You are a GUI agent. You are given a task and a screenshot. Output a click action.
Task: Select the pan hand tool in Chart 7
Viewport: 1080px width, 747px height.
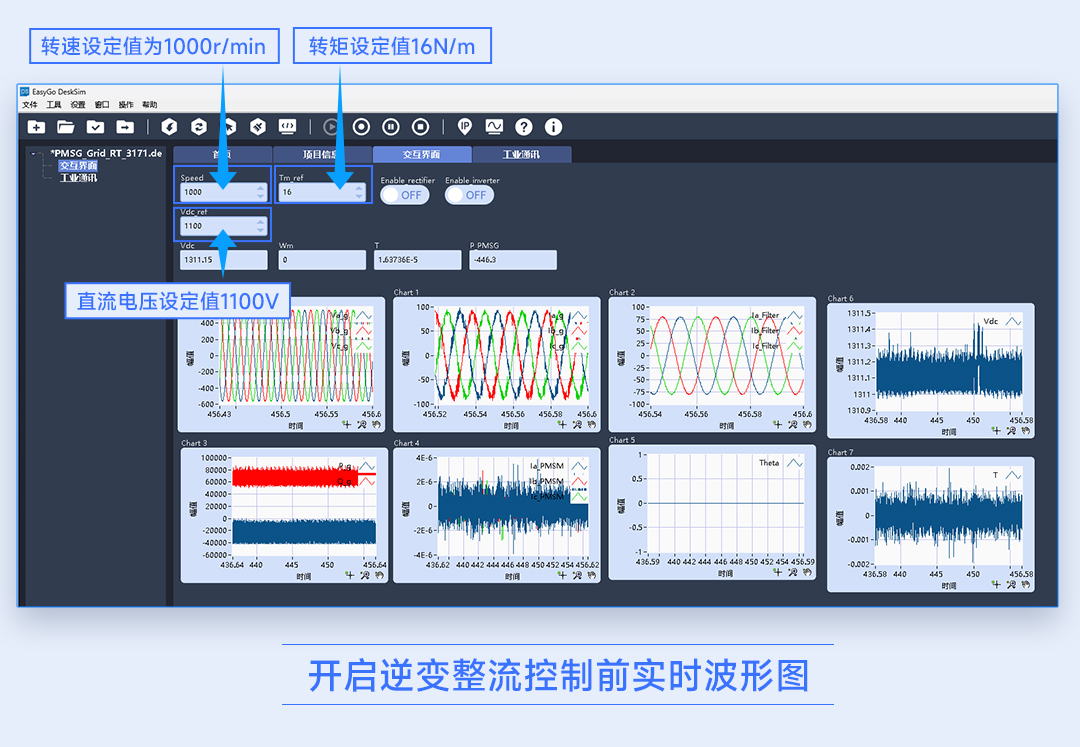pyautogui.click(x=1026, y=585)
